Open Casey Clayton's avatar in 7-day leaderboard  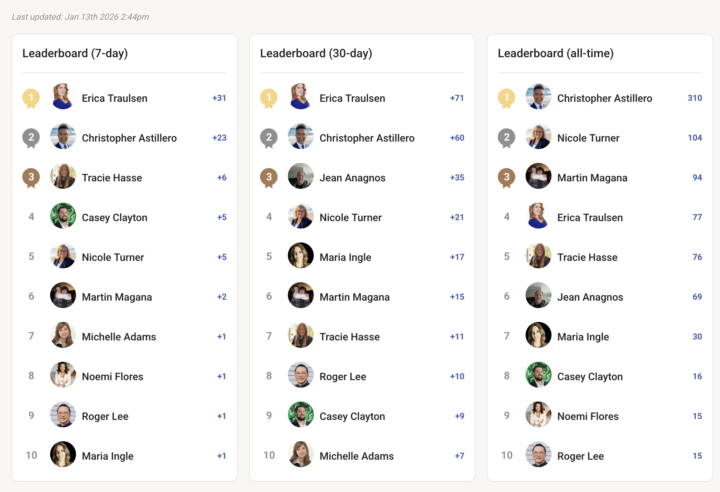[x=63, y=216]
